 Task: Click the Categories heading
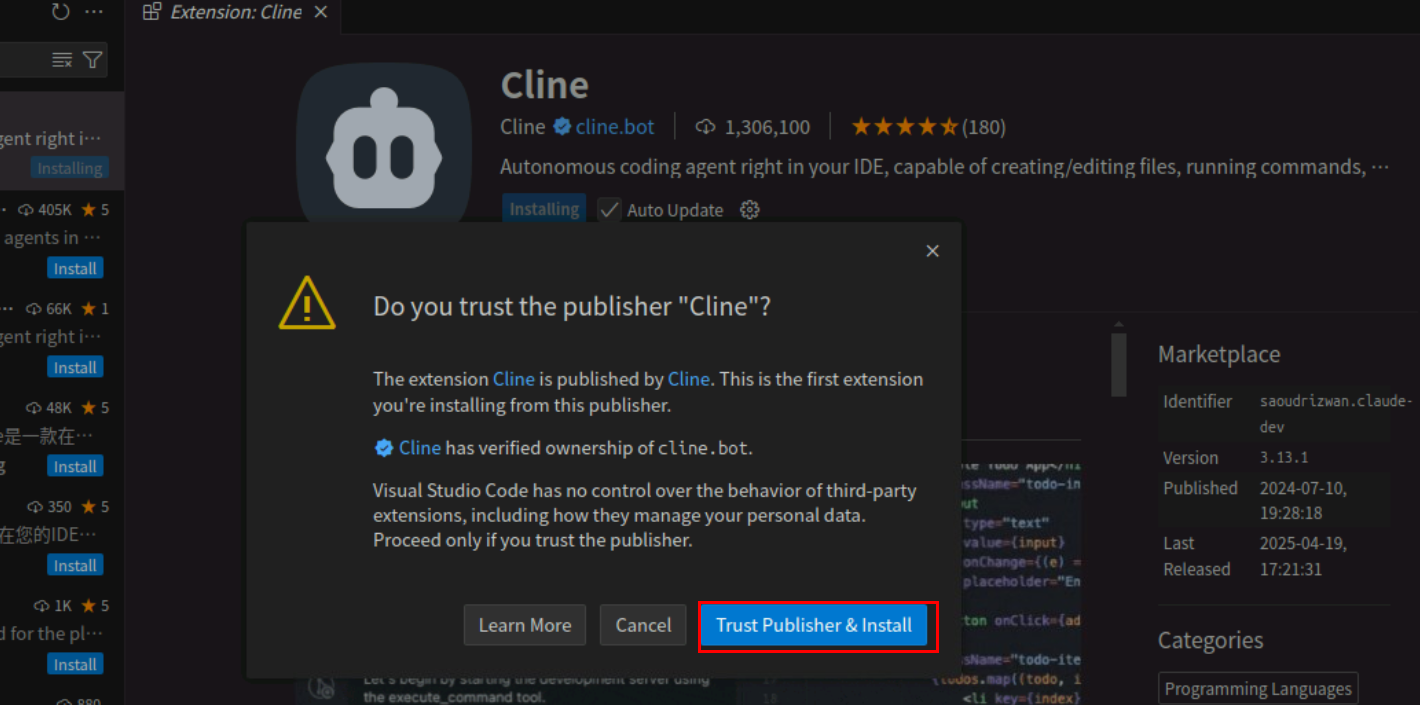[x=1210, y=640]
